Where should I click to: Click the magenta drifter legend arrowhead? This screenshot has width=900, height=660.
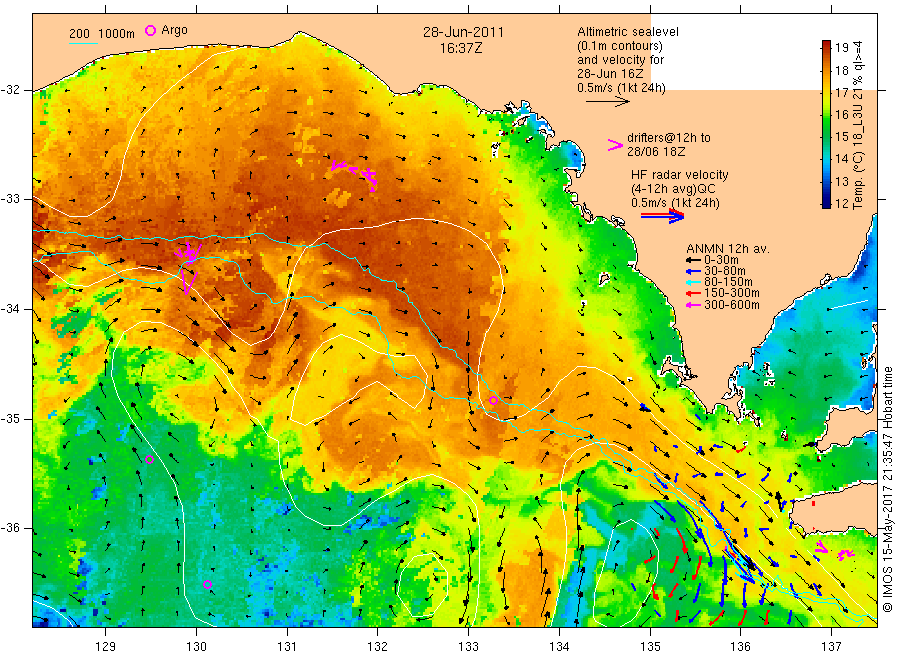(x=615, y=145)
